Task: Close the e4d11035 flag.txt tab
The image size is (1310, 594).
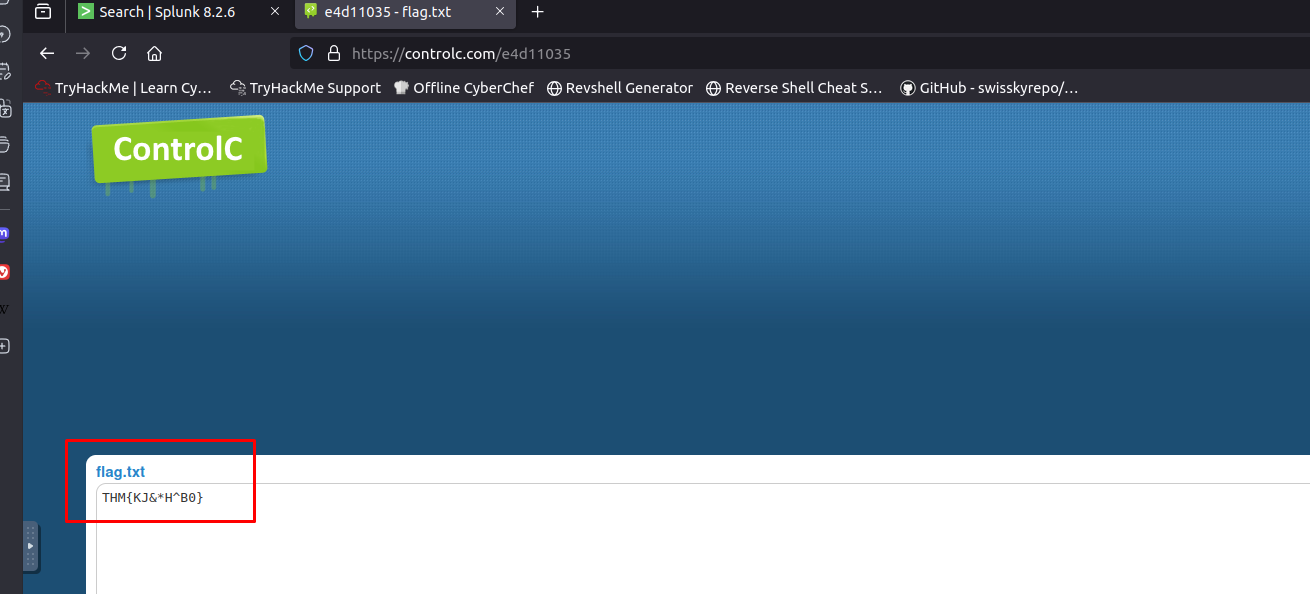Action: tap(500, 12)
